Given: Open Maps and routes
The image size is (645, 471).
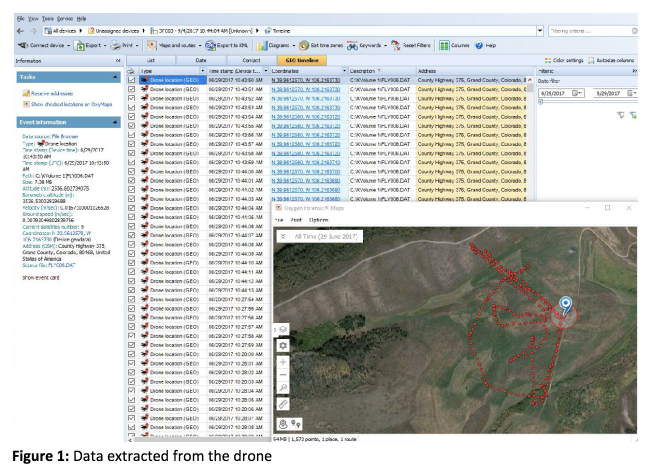Looking at the screenshot, I should [174, 45].
